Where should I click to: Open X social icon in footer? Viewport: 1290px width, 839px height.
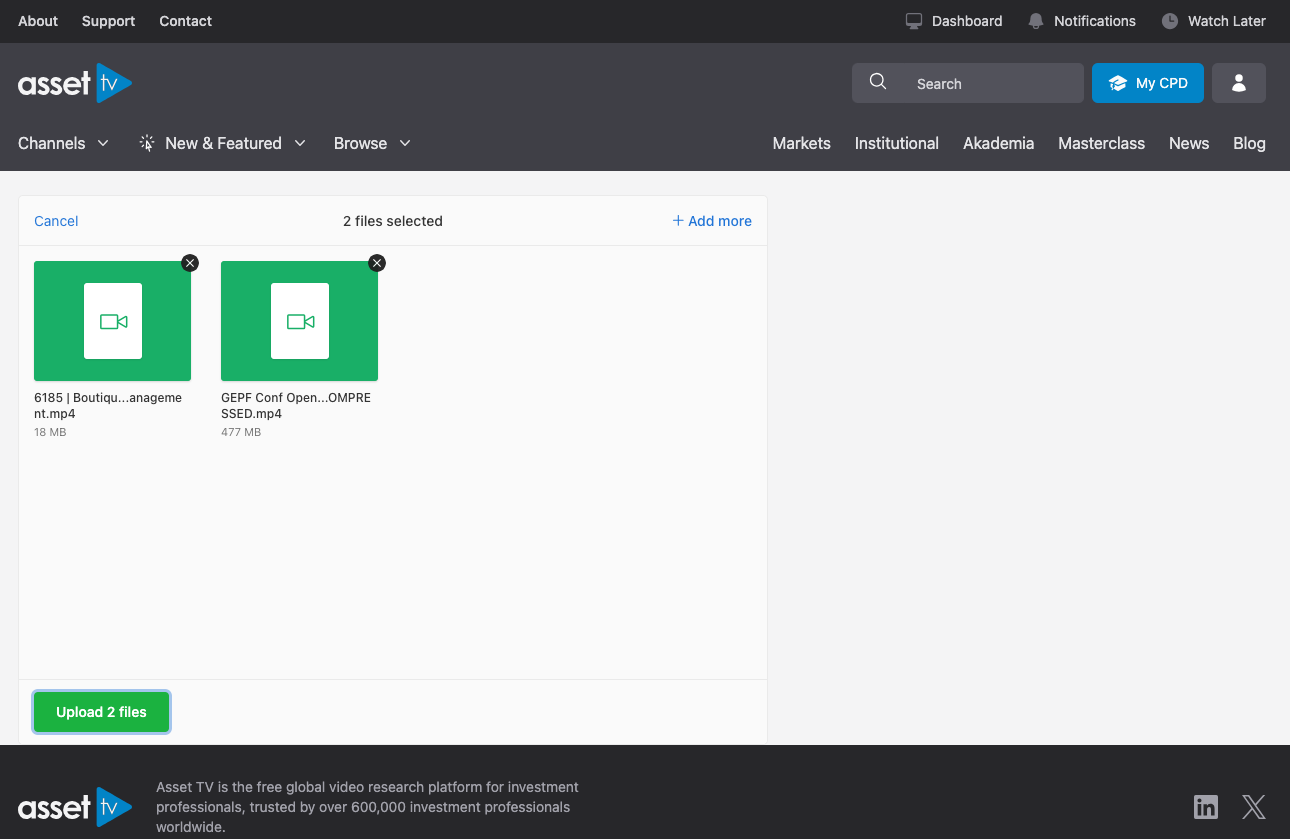click(1253, 807)
